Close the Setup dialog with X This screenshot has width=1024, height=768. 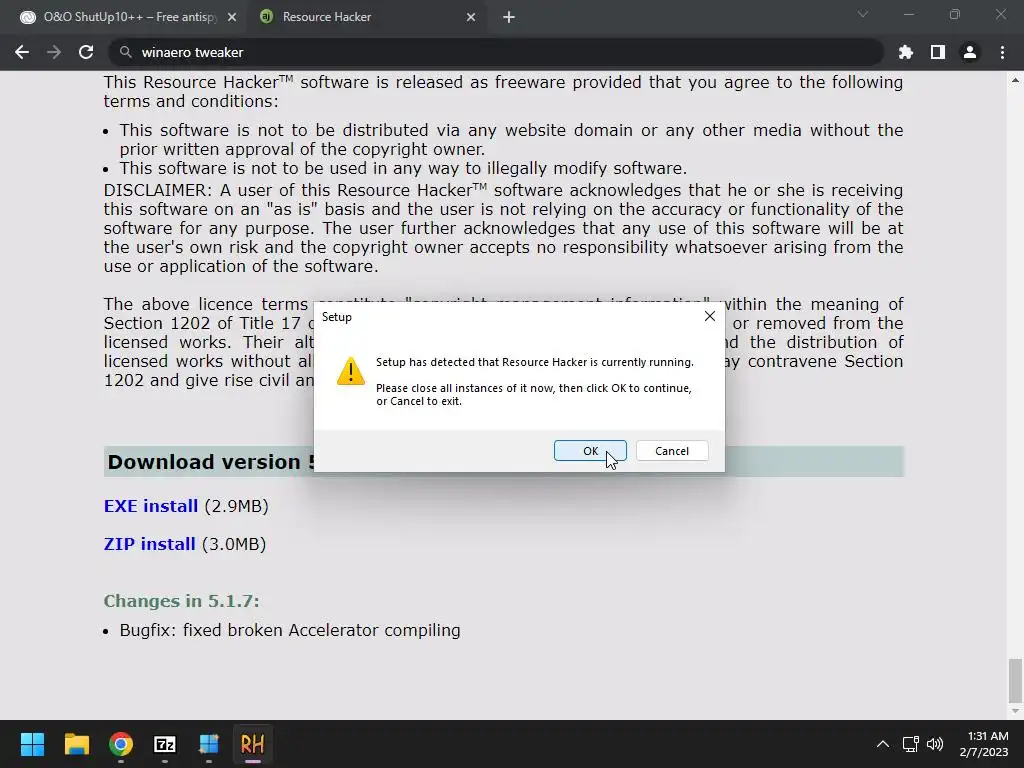(x=709, y=316)
